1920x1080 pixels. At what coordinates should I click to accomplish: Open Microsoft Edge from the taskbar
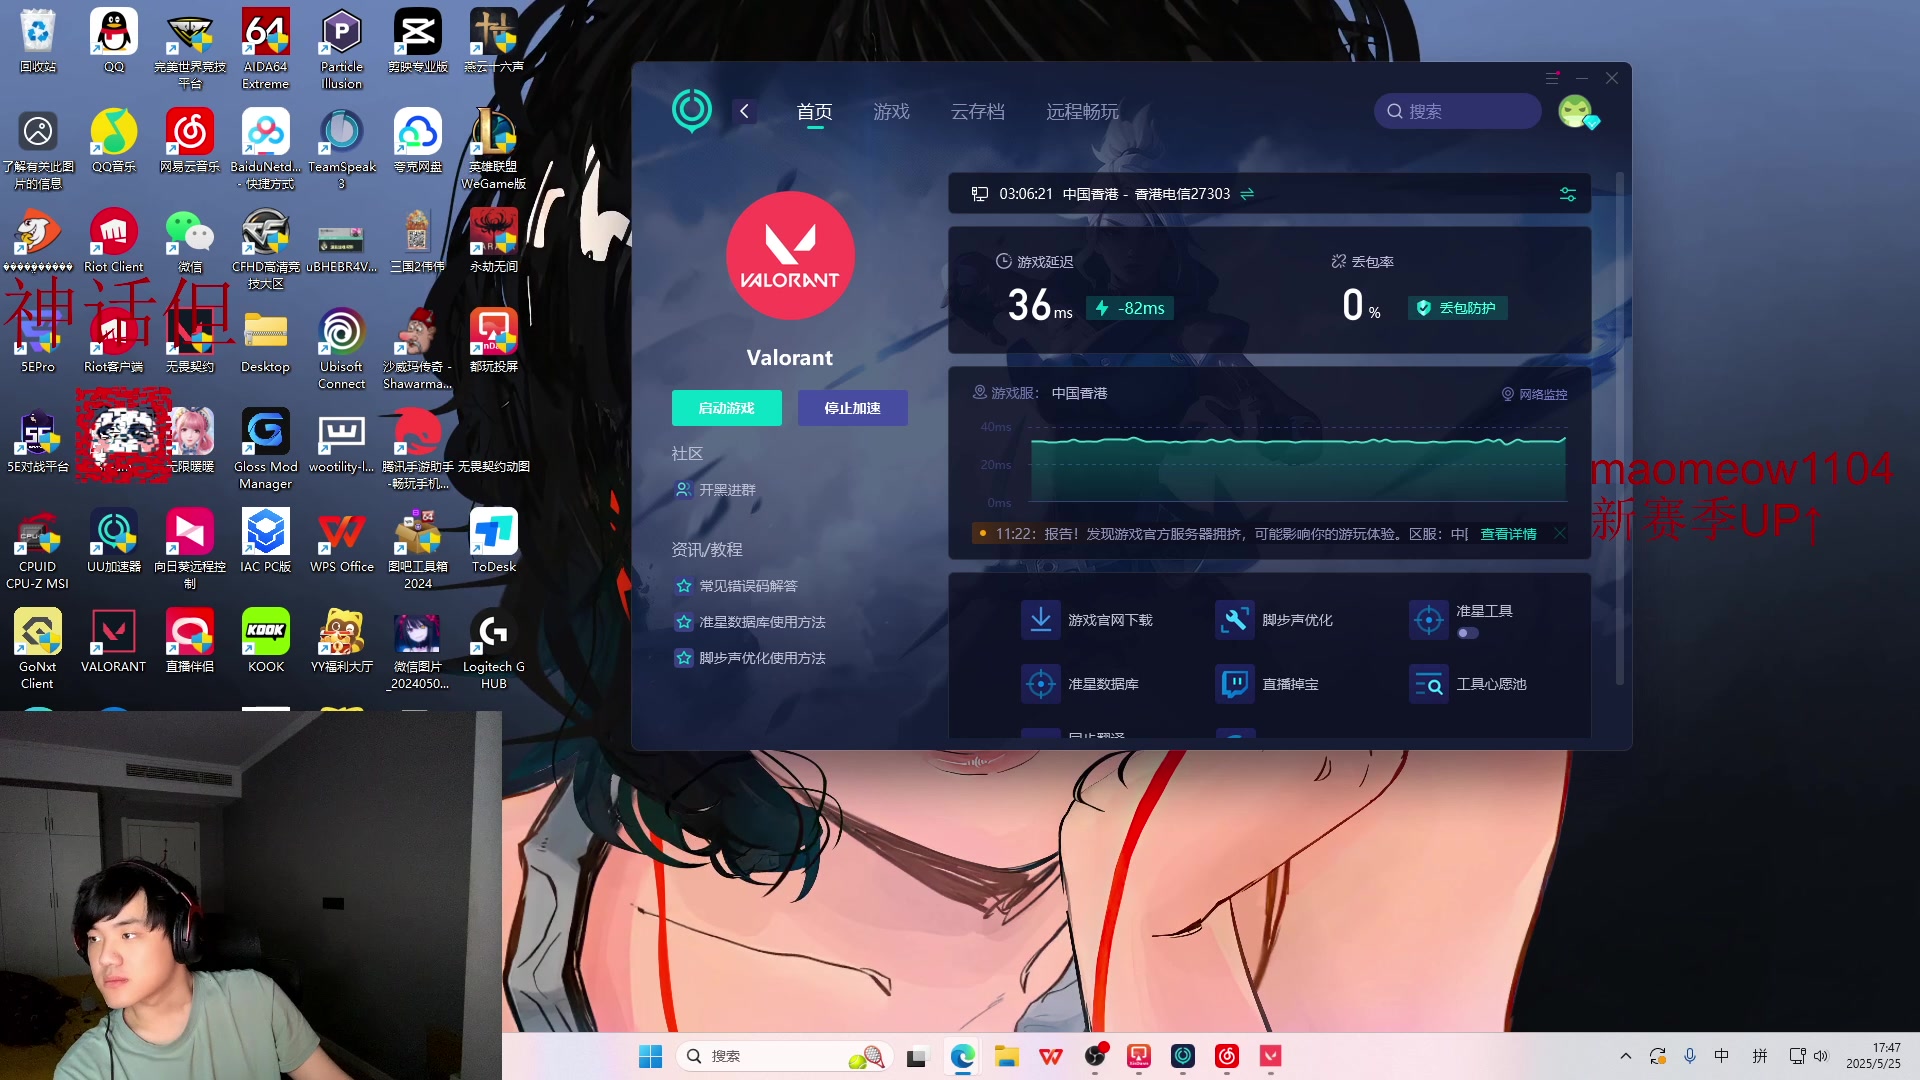(x=962, y=1056)
